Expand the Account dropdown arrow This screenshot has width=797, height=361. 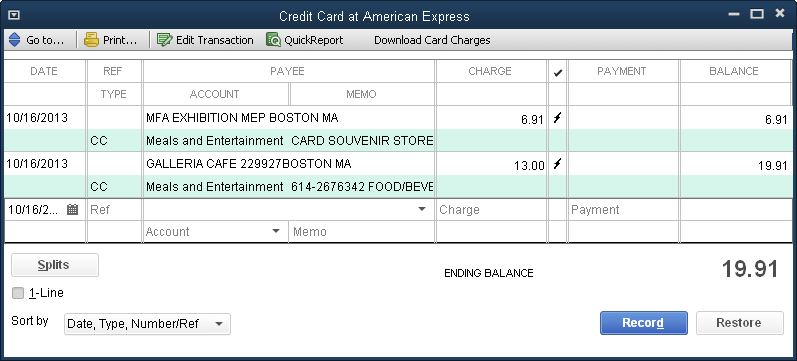point(276,231)
